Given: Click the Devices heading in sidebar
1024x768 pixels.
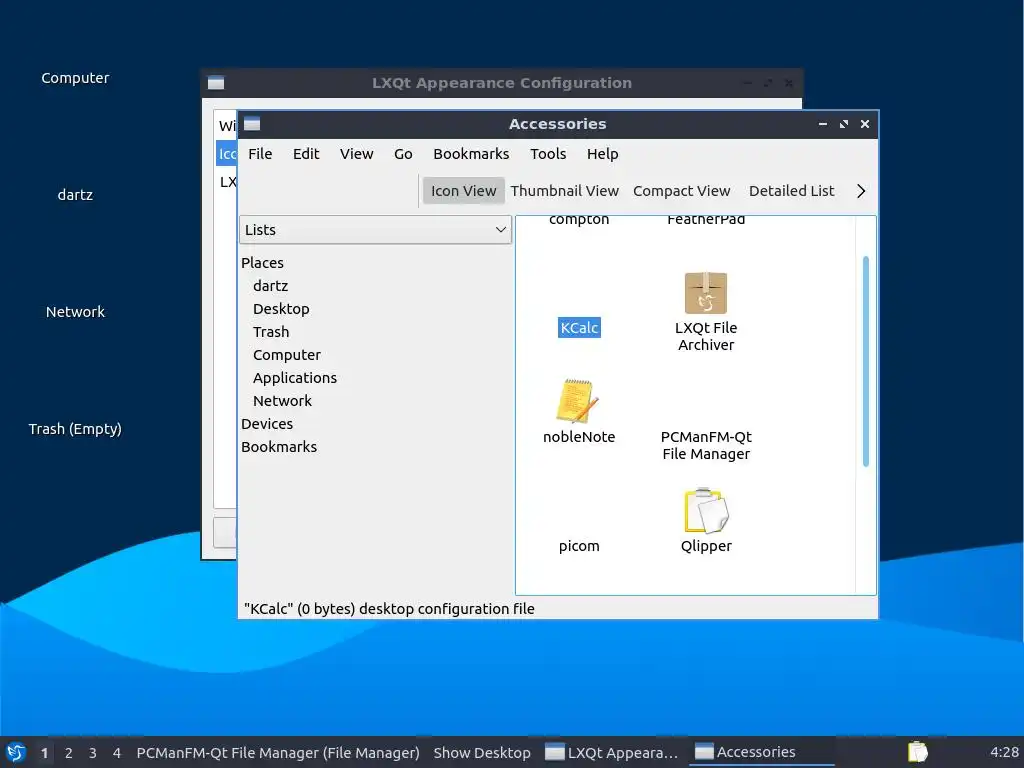Looking at the screenshot, I should [266, 424].
